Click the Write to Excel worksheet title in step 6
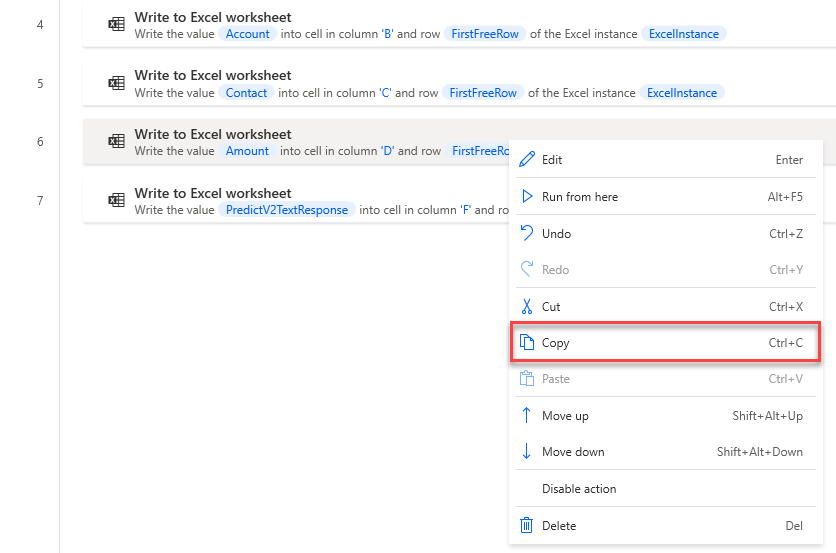836x553 pixels. point(213,134)
